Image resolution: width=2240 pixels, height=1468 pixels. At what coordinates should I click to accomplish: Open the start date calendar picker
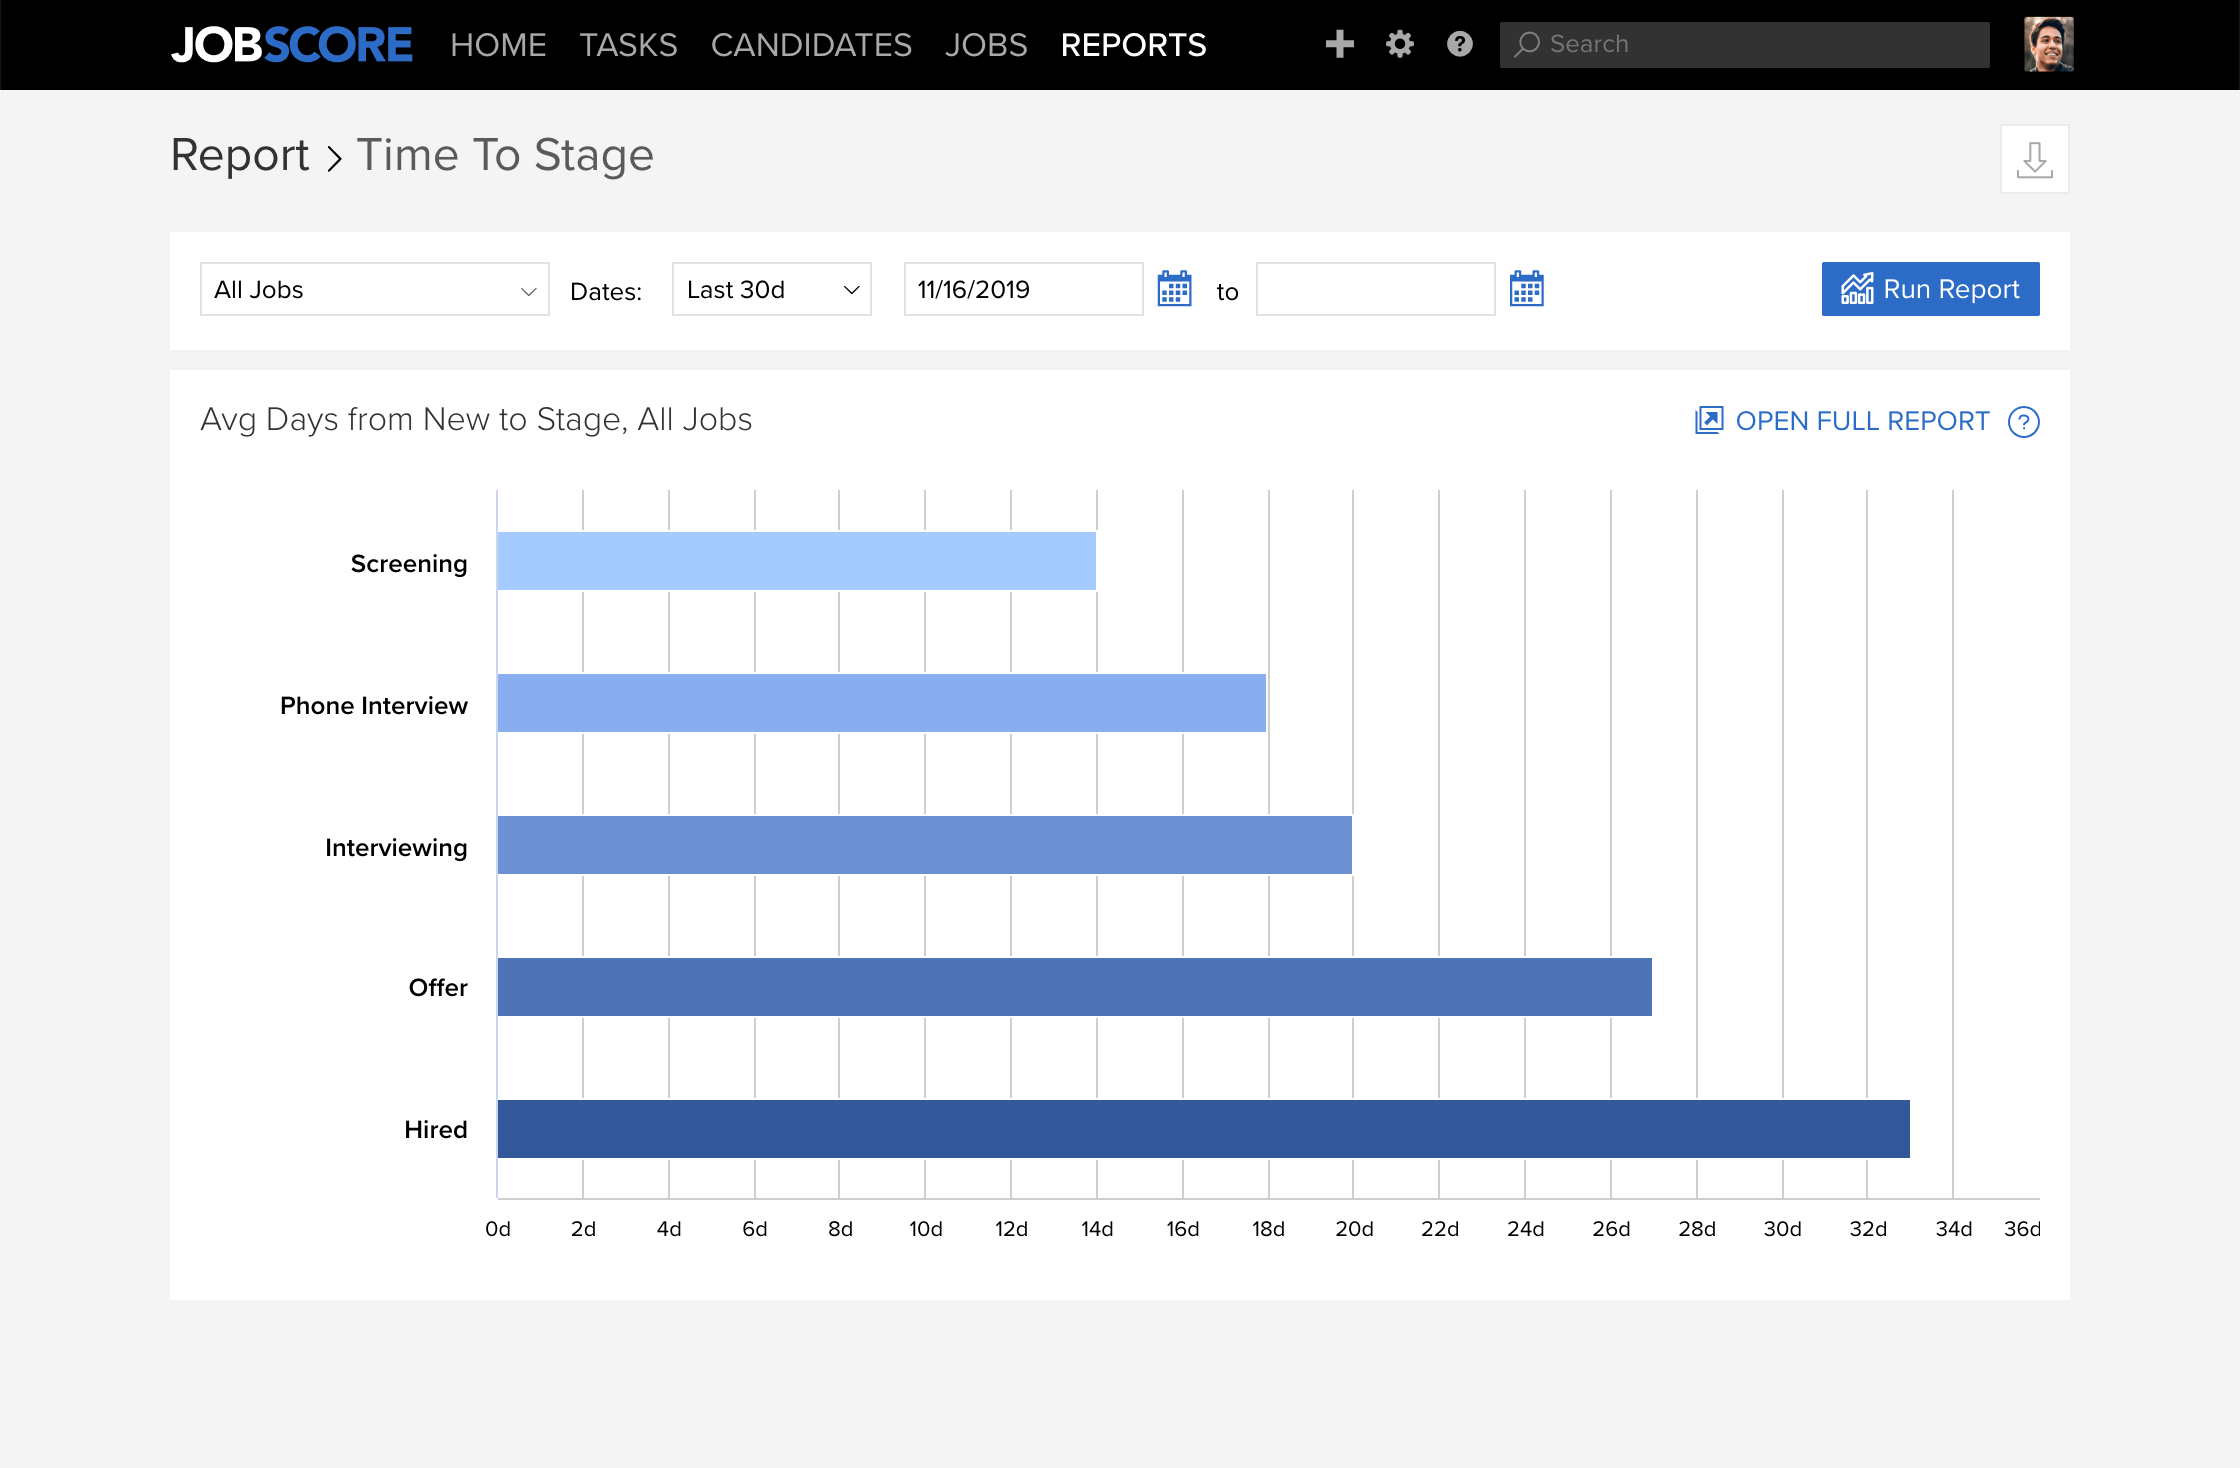coord(1174,289)
